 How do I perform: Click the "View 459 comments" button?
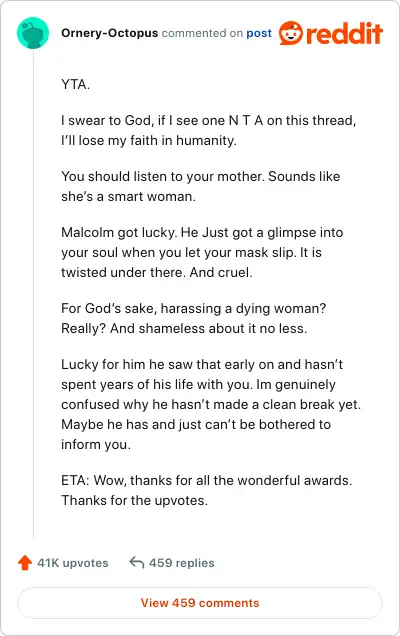(x=200, y=603)
